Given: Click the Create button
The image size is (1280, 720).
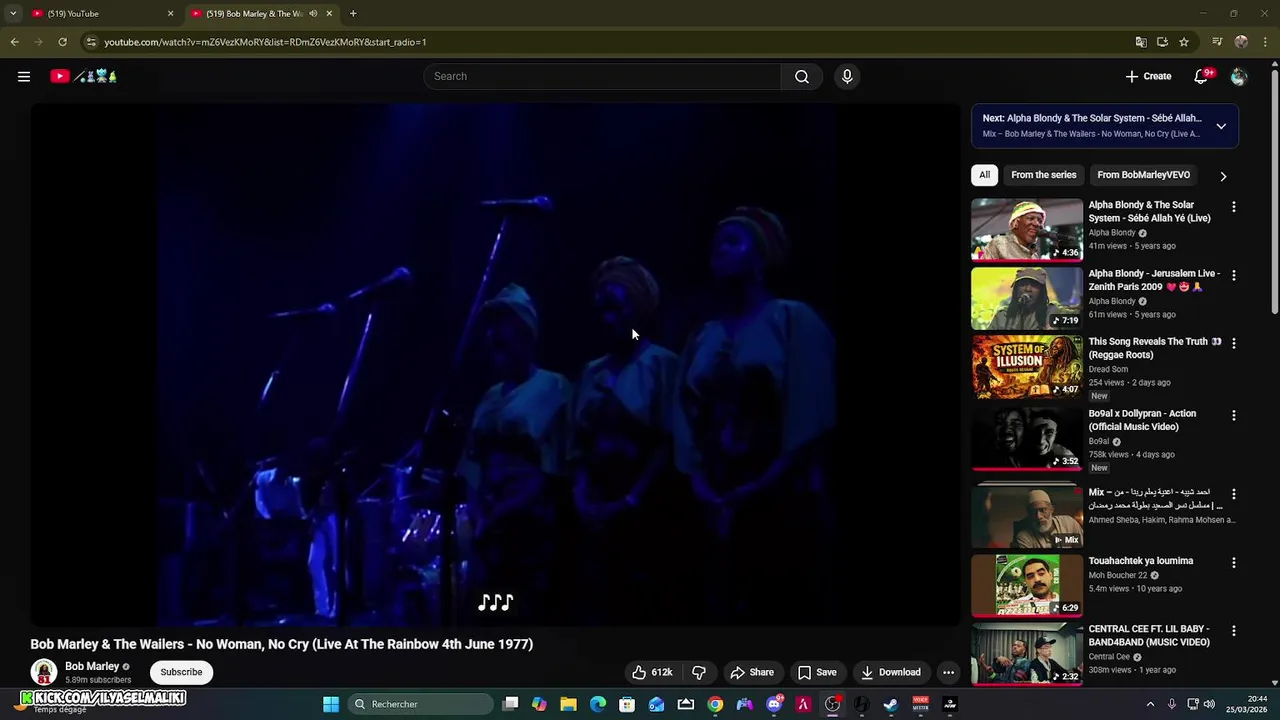Looking at the screenshot, I should (1148, 76).
